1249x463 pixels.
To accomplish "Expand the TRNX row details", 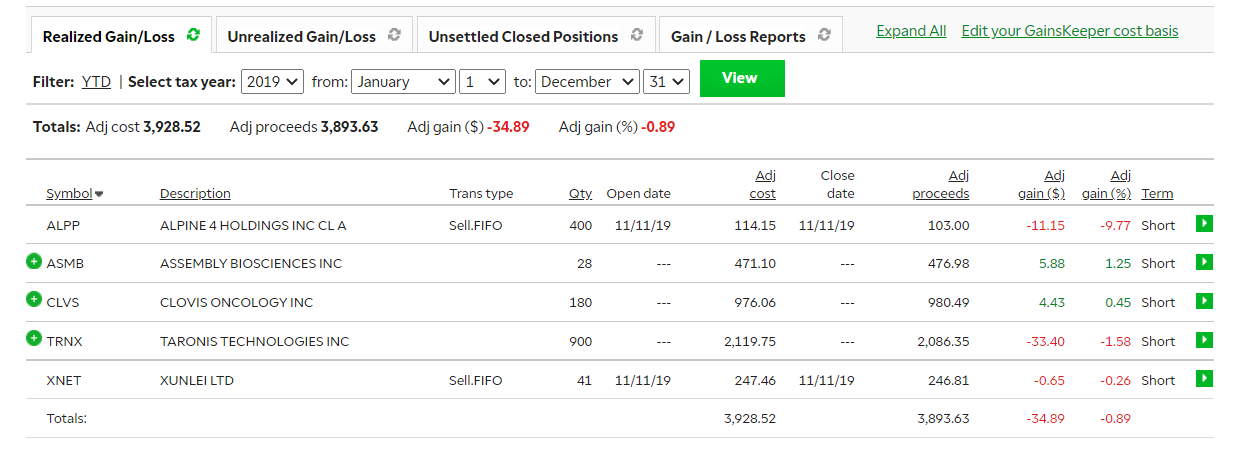I will [34, 339].
